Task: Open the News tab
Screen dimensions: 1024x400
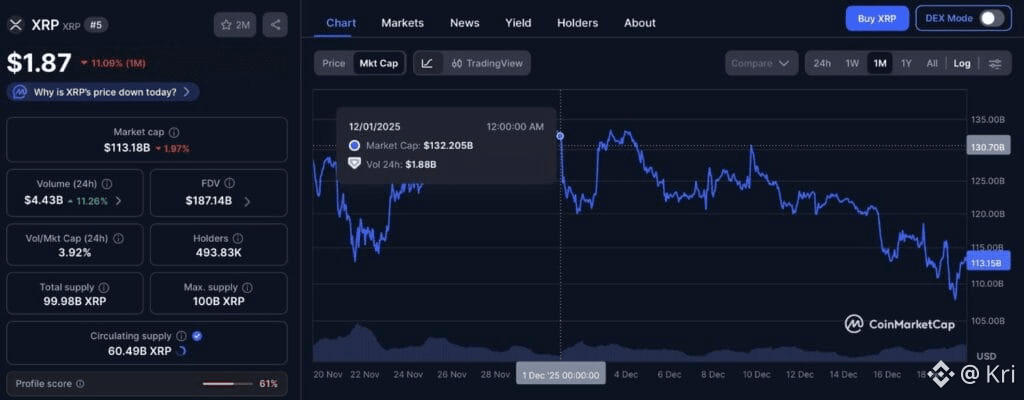Action: tap(464, 23)
